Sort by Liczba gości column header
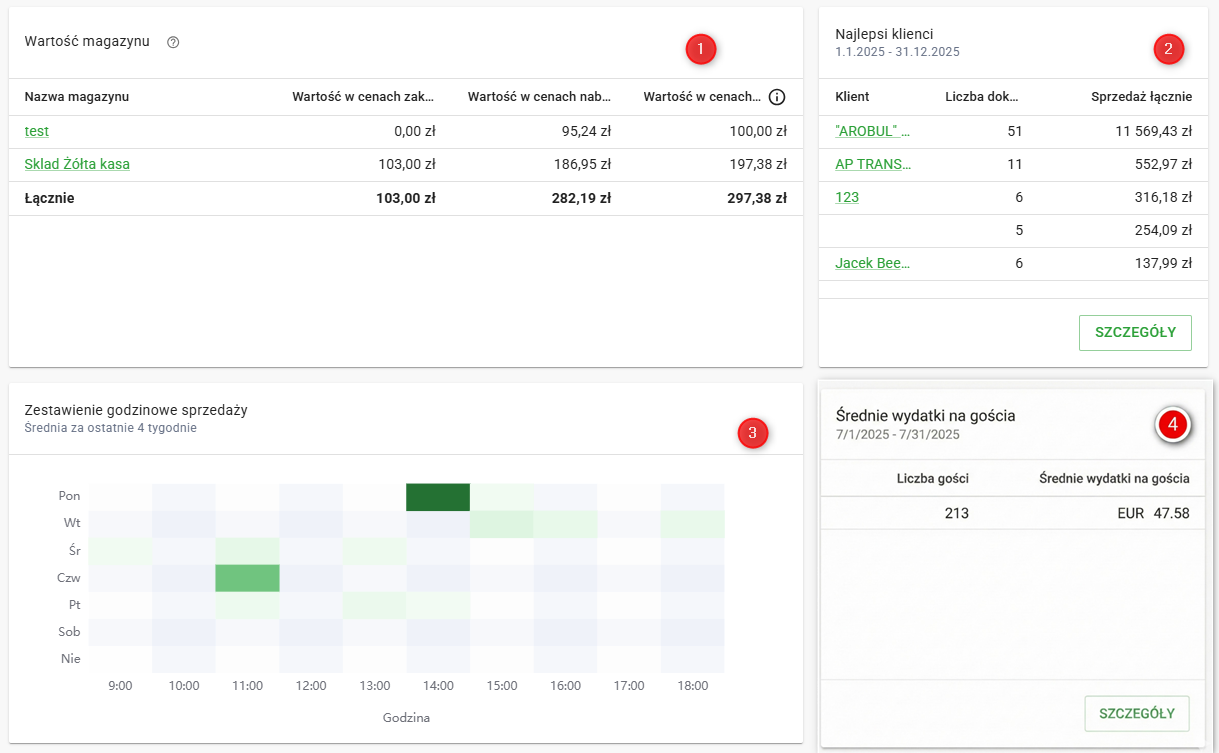The height and width of the screenshot is (753, 1219). tap(932, 478)
